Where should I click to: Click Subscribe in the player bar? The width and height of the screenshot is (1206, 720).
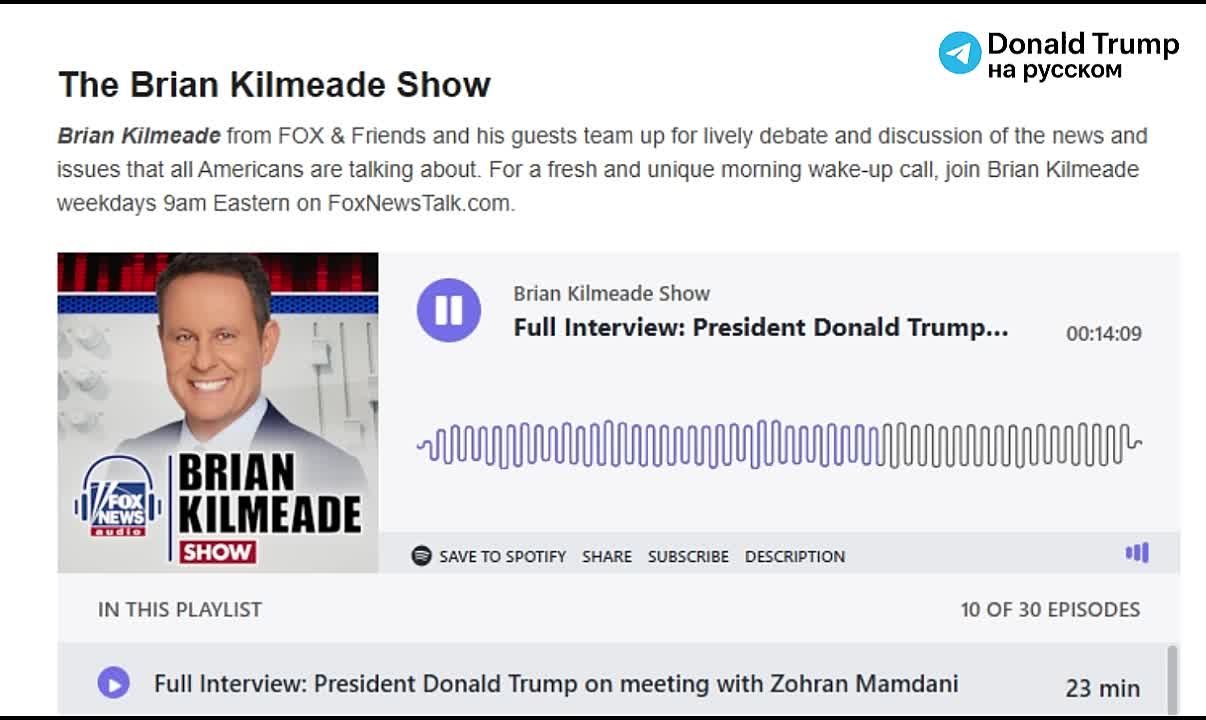click(x=688, y=556)
